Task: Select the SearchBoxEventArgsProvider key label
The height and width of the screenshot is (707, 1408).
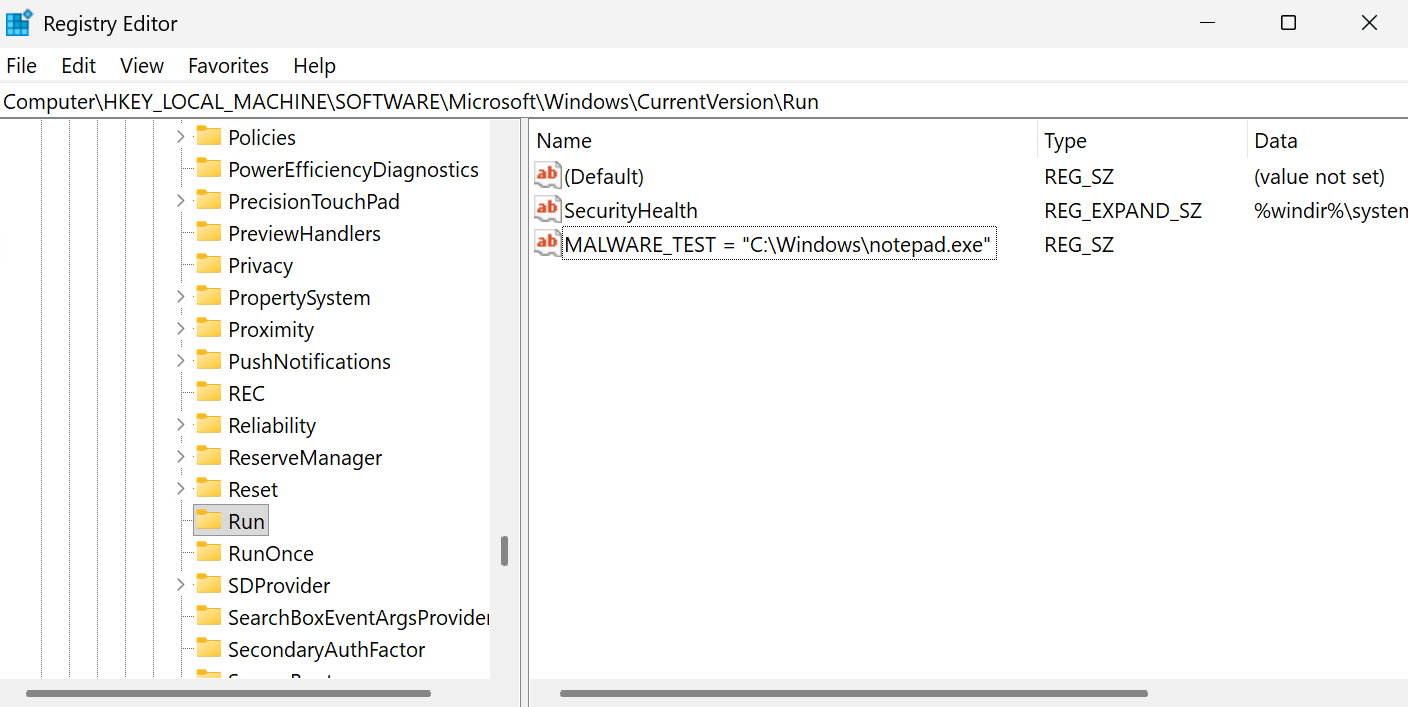Action: tap(358, 618)
